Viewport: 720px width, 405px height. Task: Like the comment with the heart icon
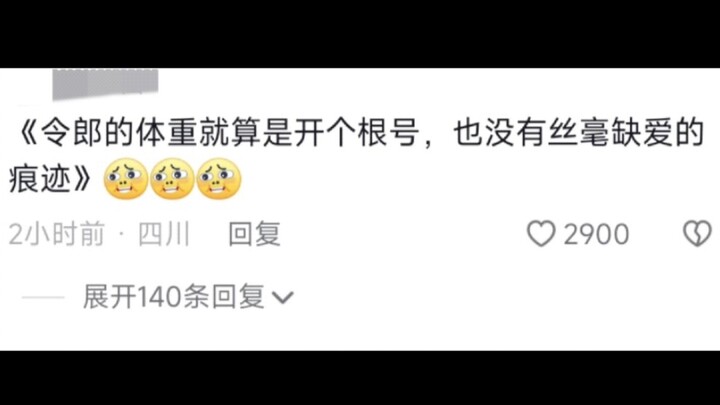pyautogui.click(x=541, y=234)
